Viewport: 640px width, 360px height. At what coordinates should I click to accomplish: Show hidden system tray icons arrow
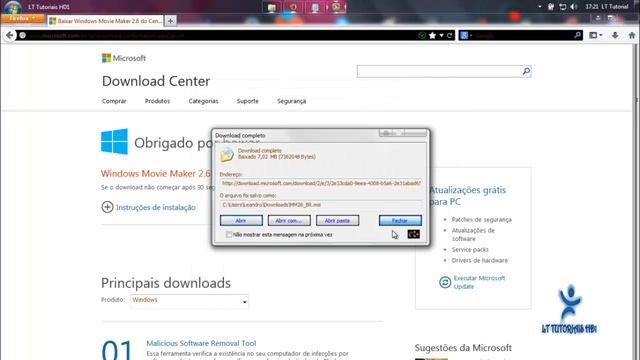pos(540,7)
